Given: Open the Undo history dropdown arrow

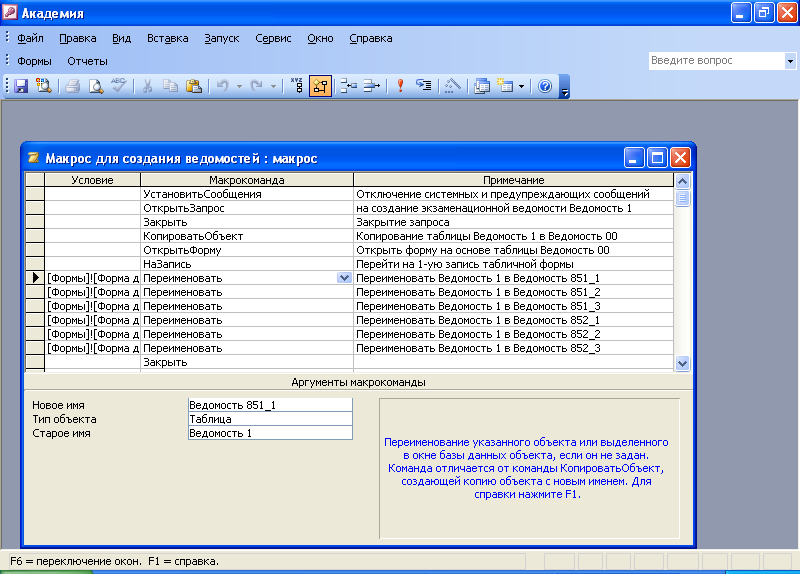Looking at the screenshot, I should (239, 86).
